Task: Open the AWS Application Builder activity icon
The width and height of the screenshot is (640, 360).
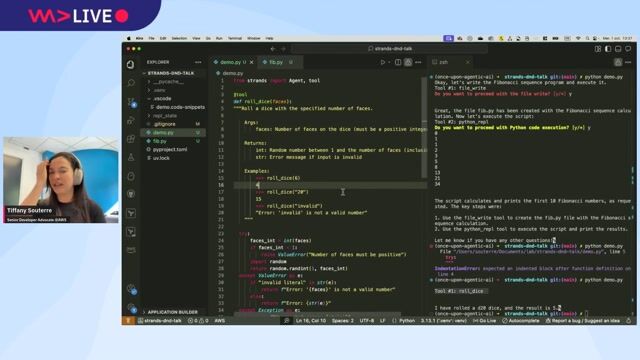Action: tap(131, 250)
